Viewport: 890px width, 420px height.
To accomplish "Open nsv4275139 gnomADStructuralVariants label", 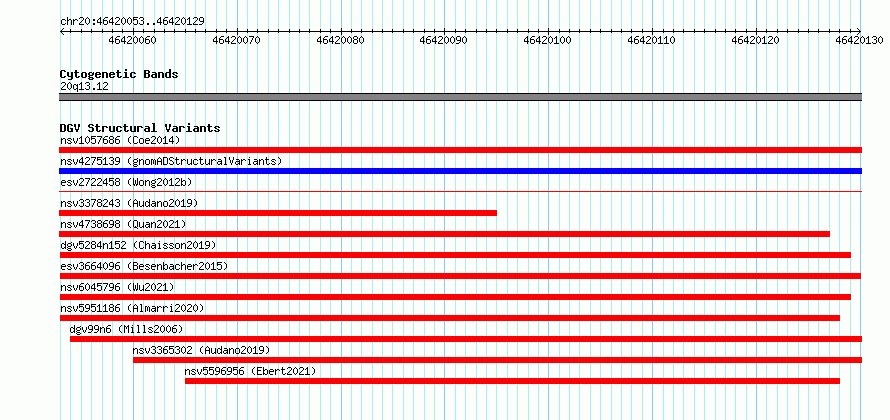I will [x=171, y=161].
